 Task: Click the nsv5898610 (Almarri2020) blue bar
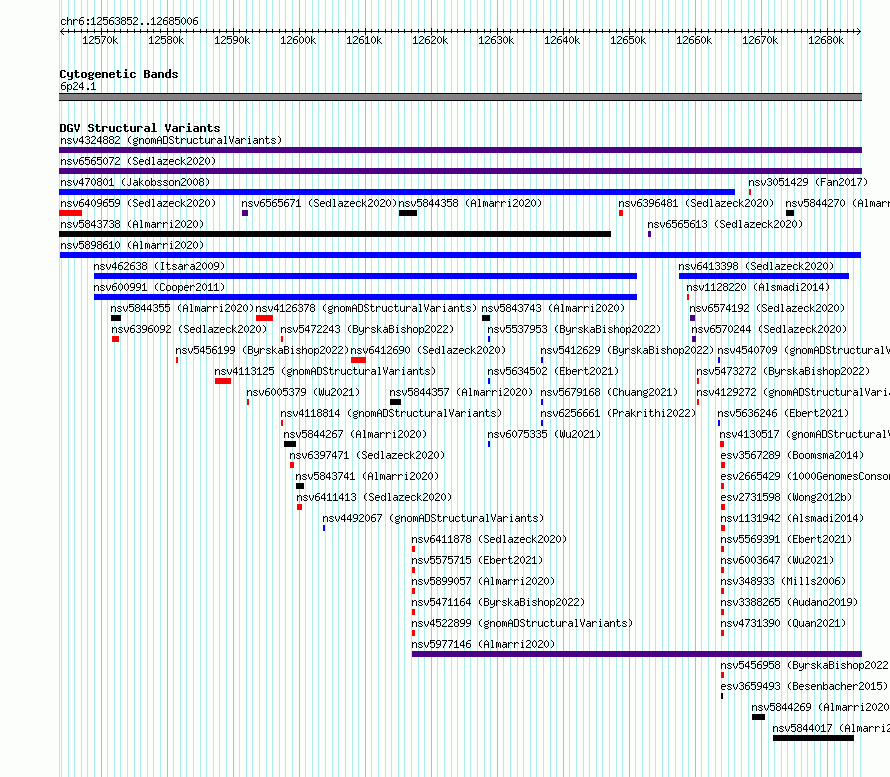click(x=460, y=255)
